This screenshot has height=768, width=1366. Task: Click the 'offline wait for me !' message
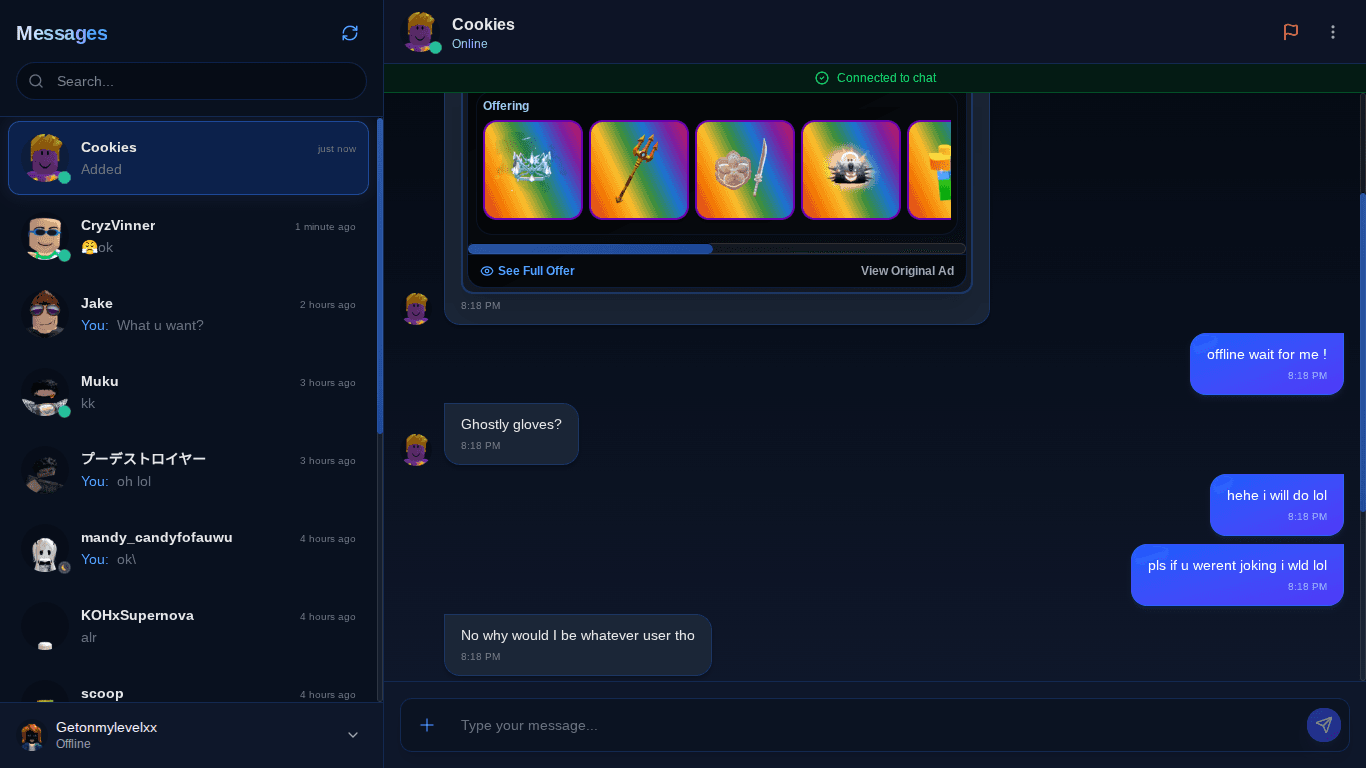[x=1267, y=364]
